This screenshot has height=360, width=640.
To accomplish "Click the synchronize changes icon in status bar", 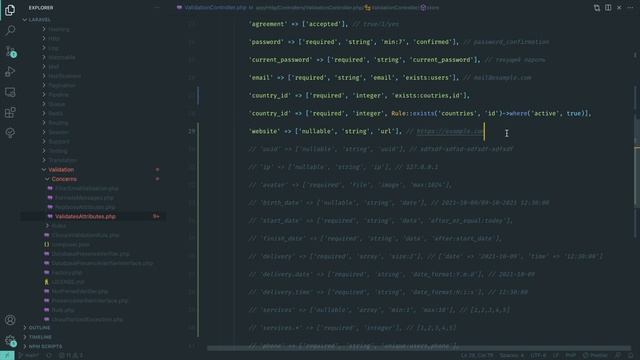I will point(49,356).
